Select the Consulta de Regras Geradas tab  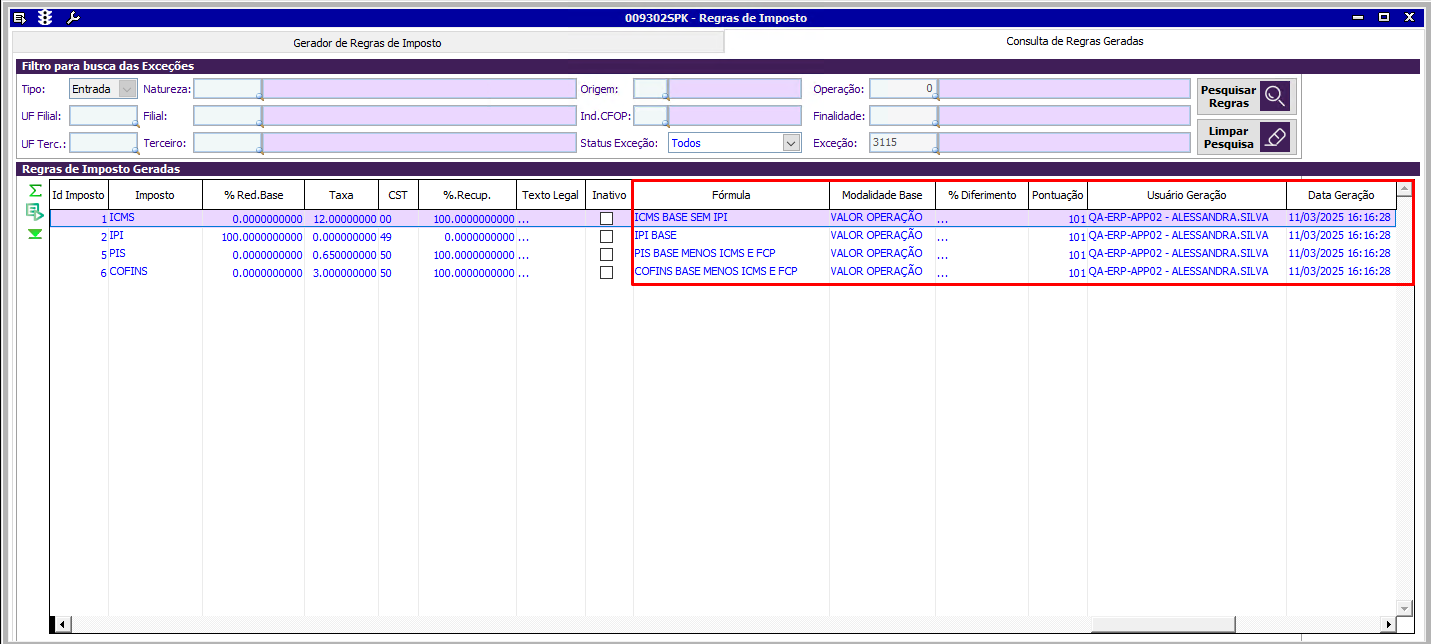(x=1075, y=42)
